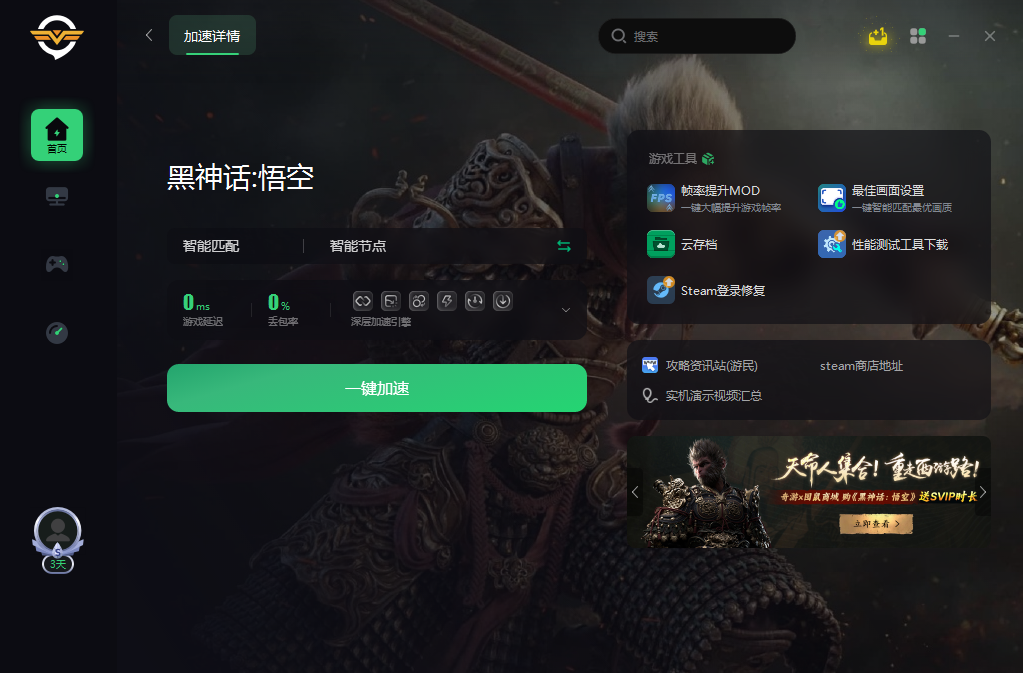Toggle the rightmost circled download arrow engine icon
Image resolution: width=1023 pixels, height=673 pixels.
pyautogui.click(x=503, y=301)
